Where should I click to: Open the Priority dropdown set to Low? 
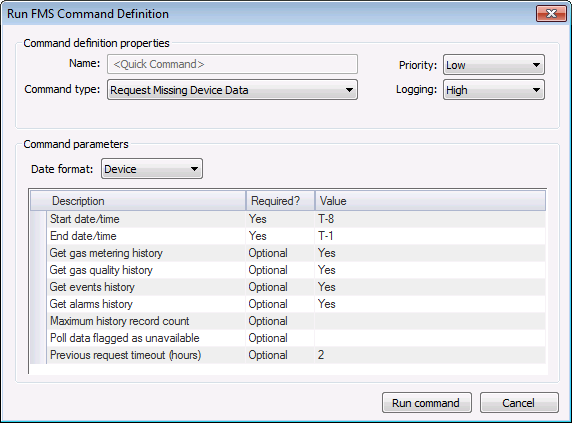494,65
